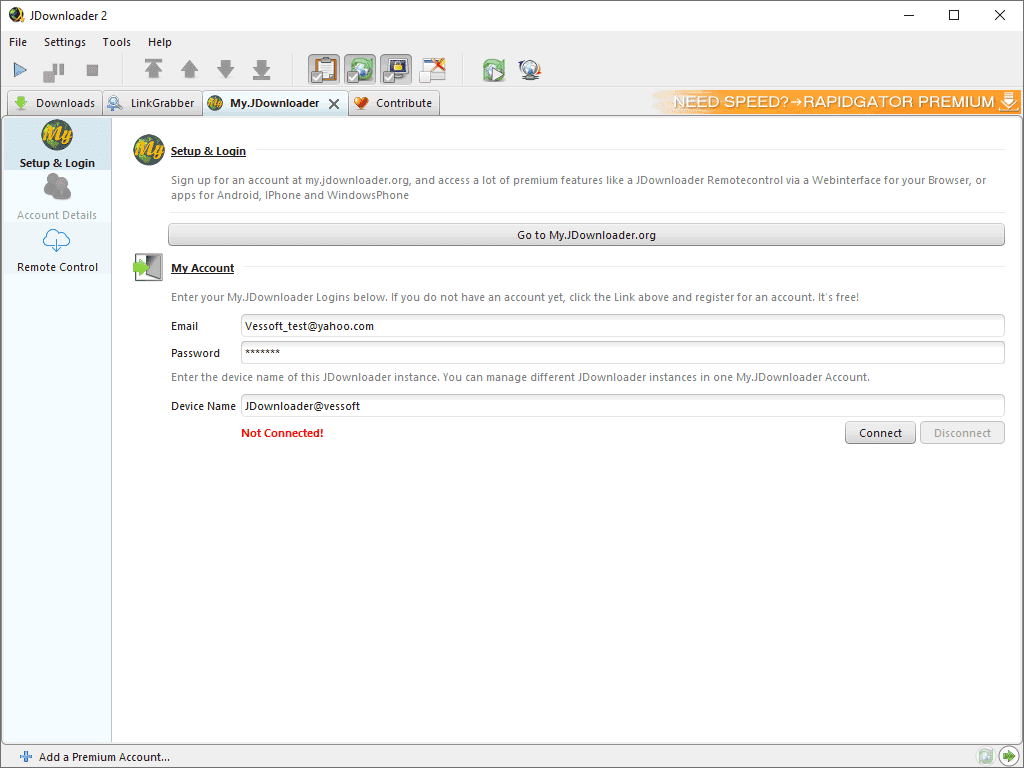Click the reconnect now toolbar icon
The height and width of the screenshot is (768, 1024).
click(494, 70)
